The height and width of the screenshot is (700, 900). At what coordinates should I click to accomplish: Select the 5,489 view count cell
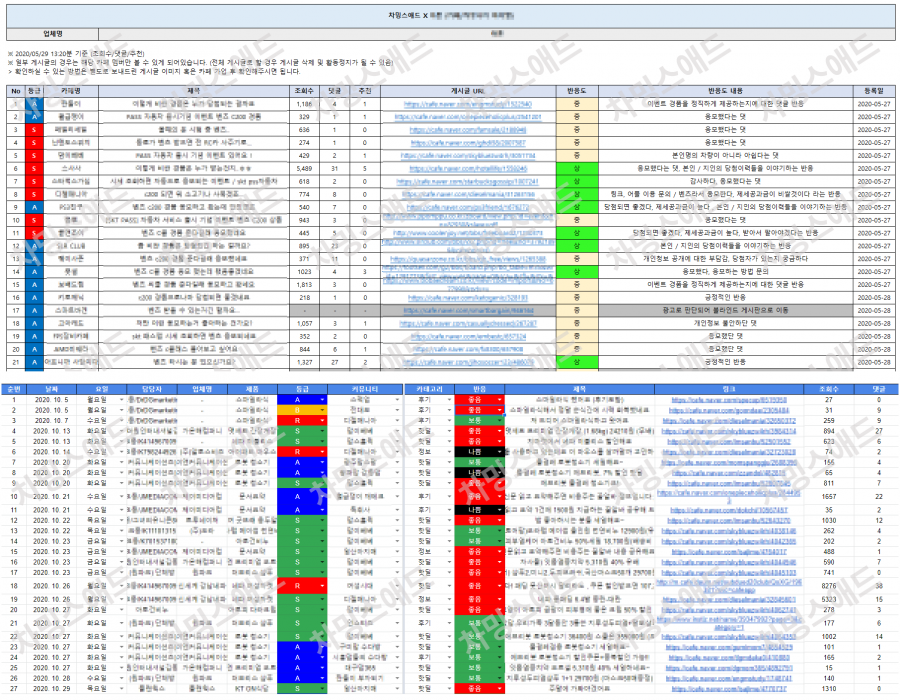pyautogui.click(x=304, y=169)
